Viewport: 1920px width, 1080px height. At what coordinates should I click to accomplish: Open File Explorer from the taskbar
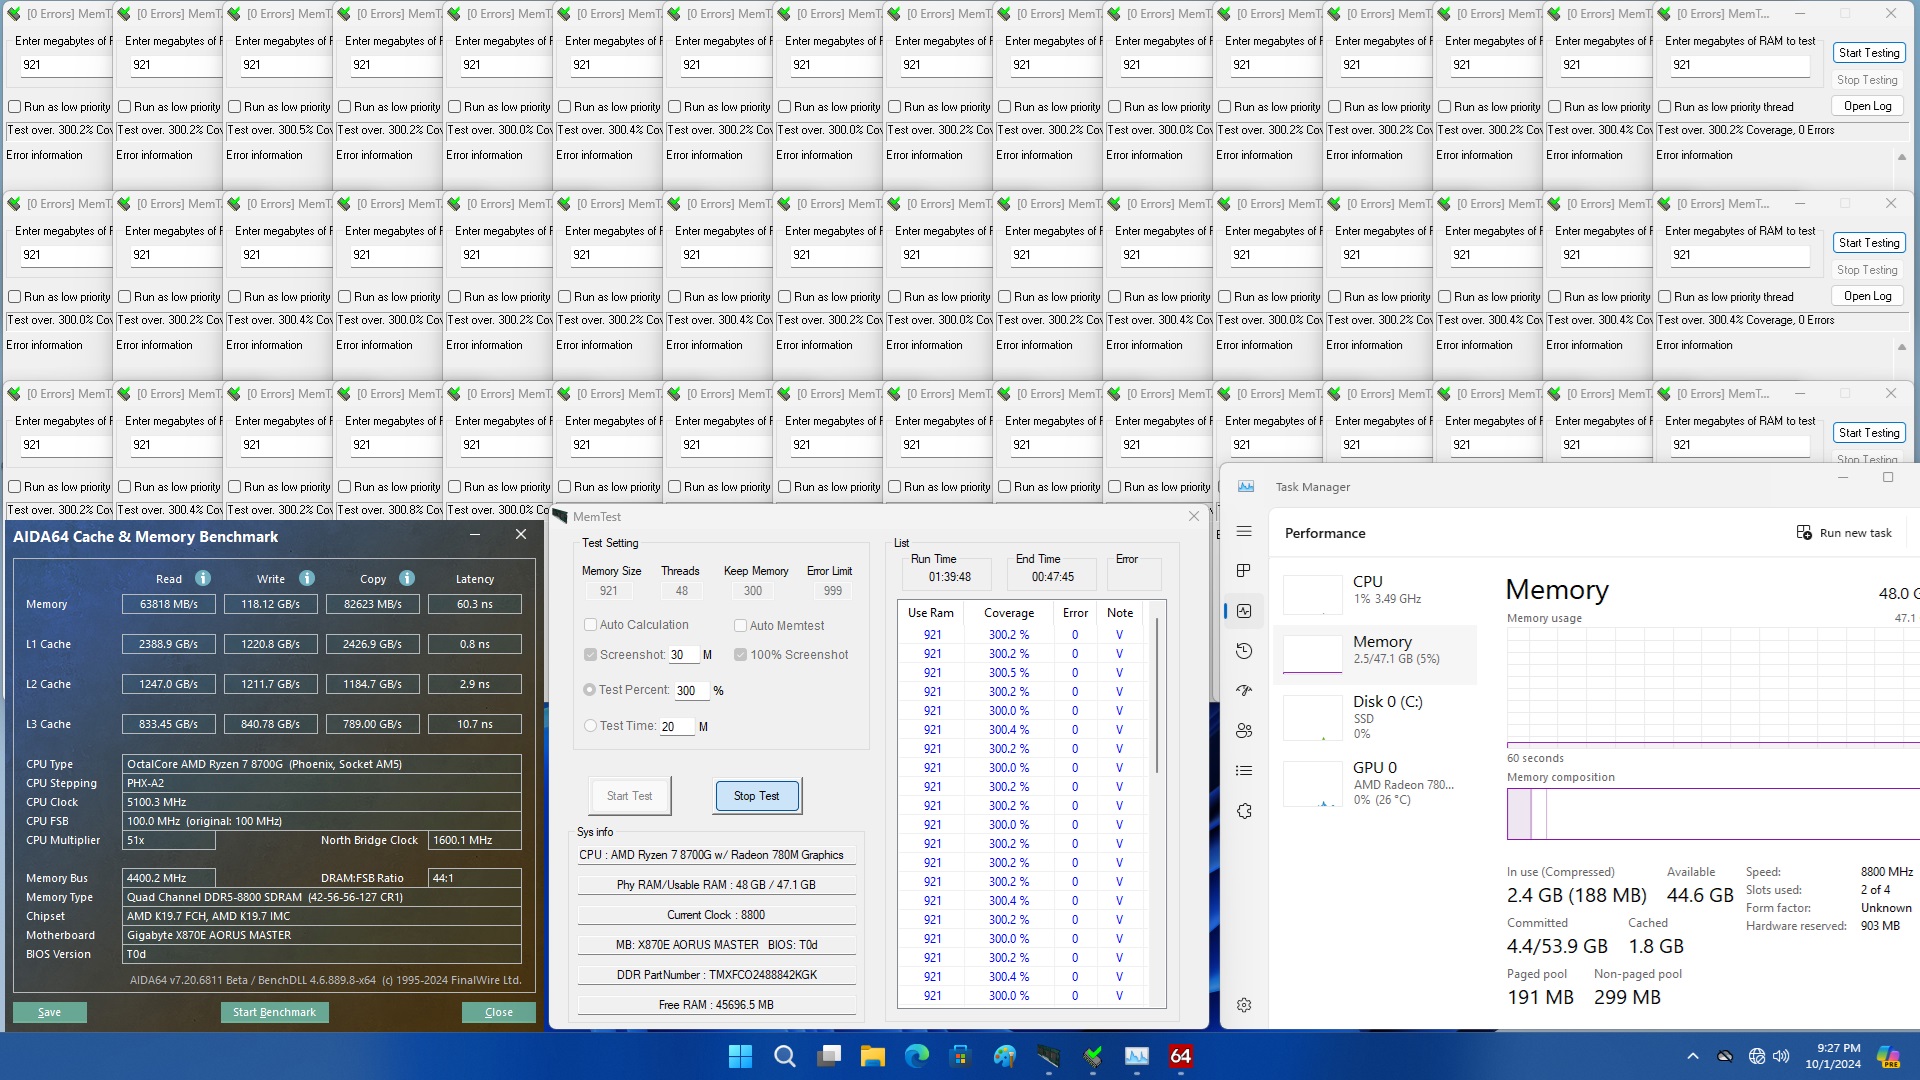pyautogui.click(x=873, y=1056)
